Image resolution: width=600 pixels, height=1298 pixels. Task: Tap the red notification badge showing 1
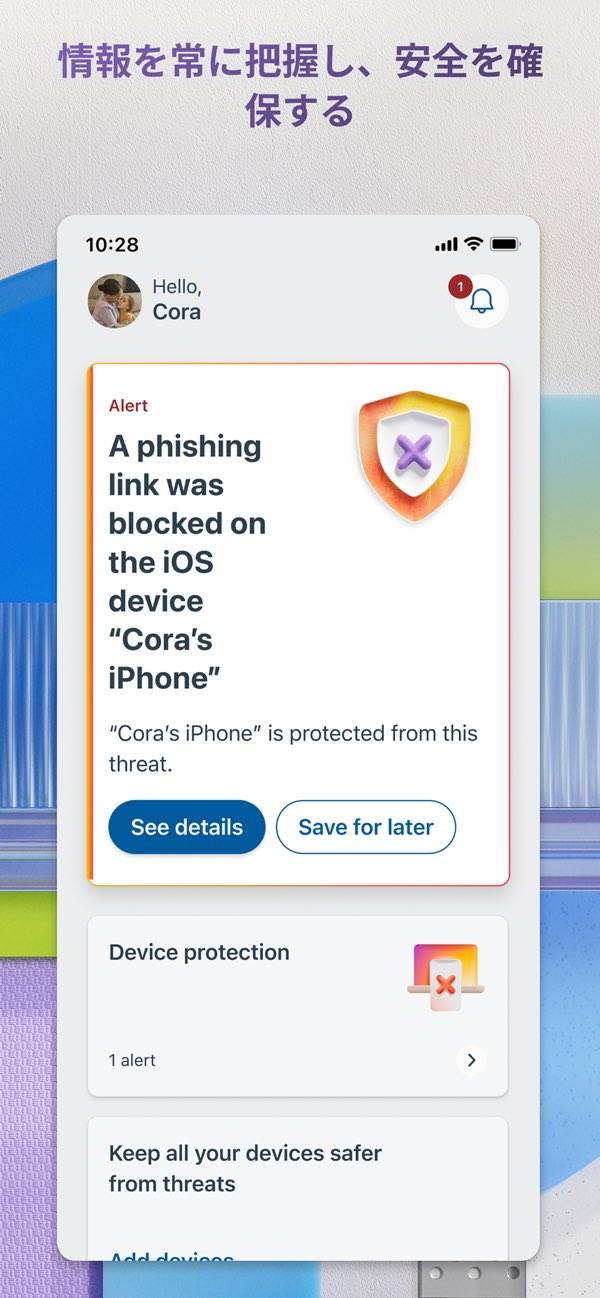[459, 287]
